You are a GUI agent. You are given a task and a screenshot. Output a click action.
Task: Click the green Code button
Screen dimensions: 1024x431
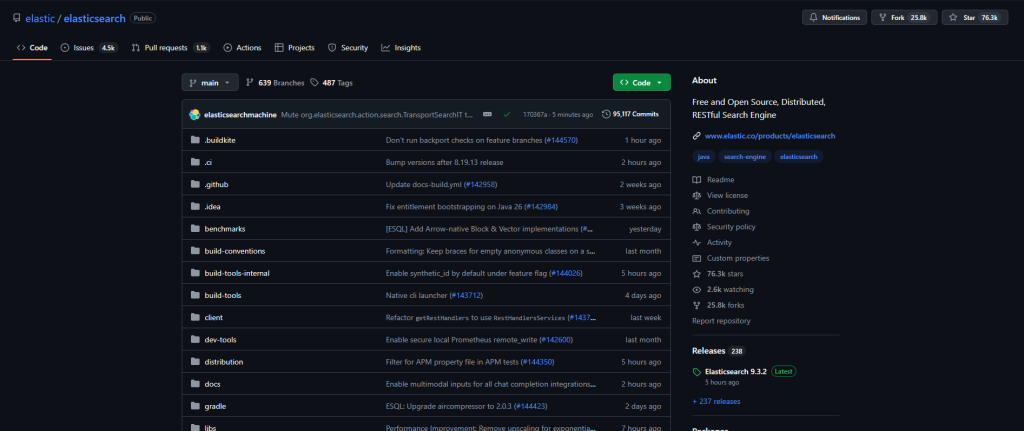(x=641, y=83)
